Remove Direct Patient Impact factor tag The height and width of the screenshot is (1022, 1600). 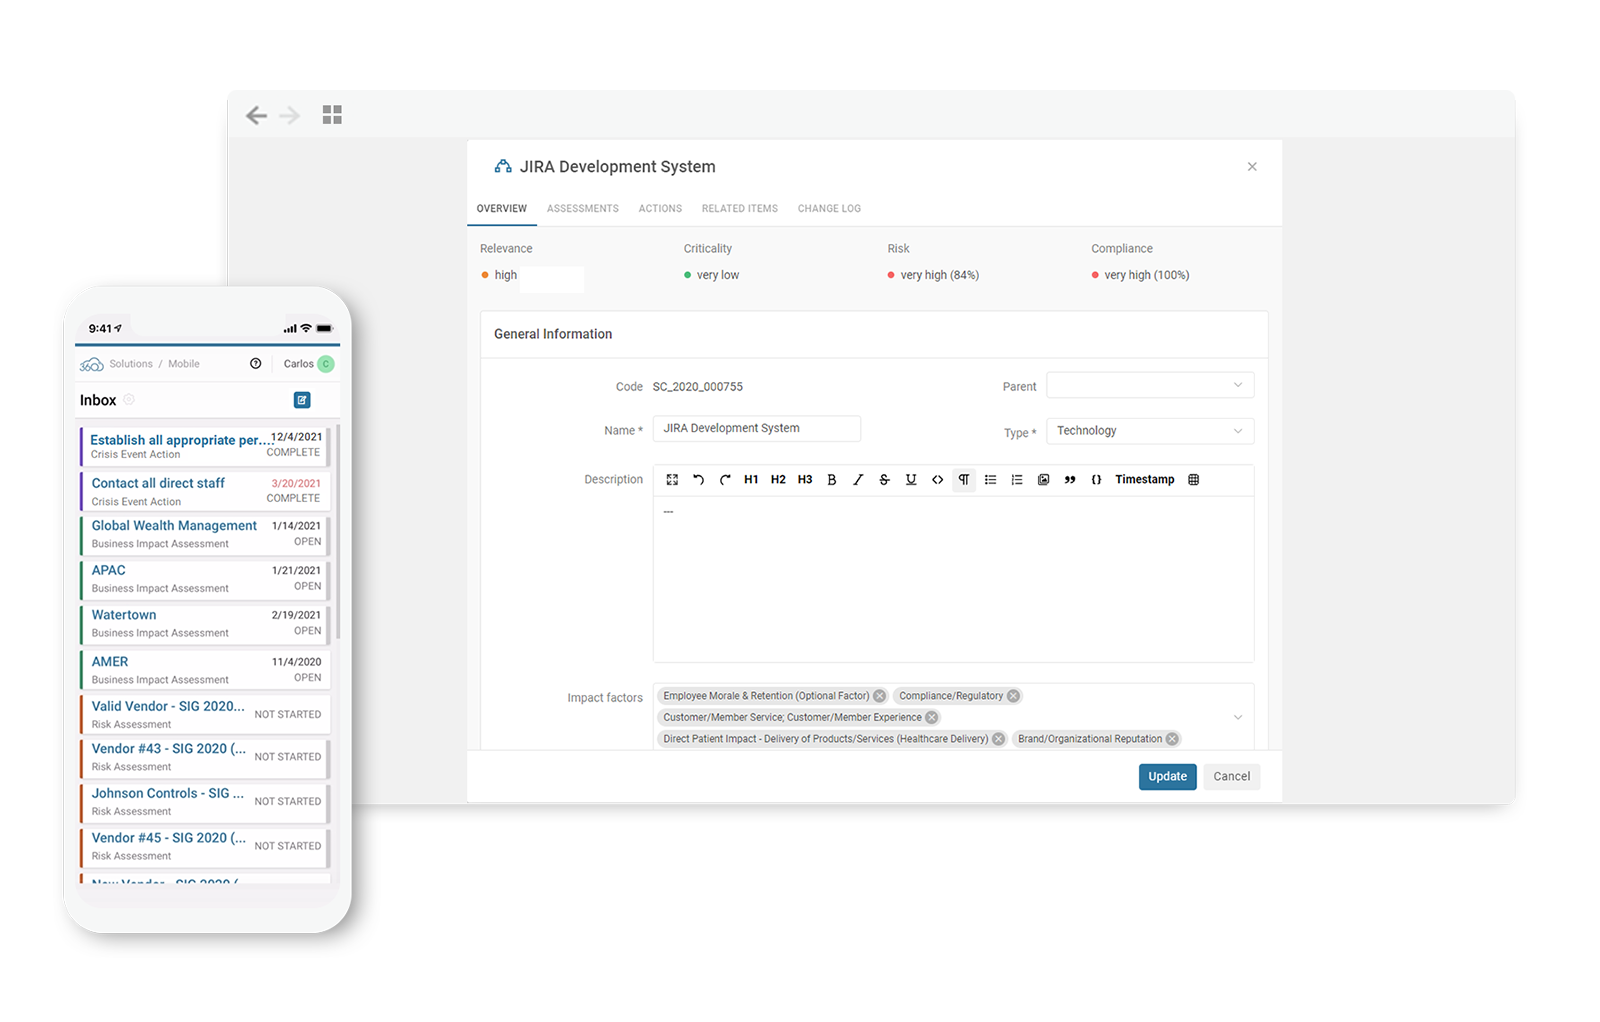pyautogui.click(x=998, y=739)
